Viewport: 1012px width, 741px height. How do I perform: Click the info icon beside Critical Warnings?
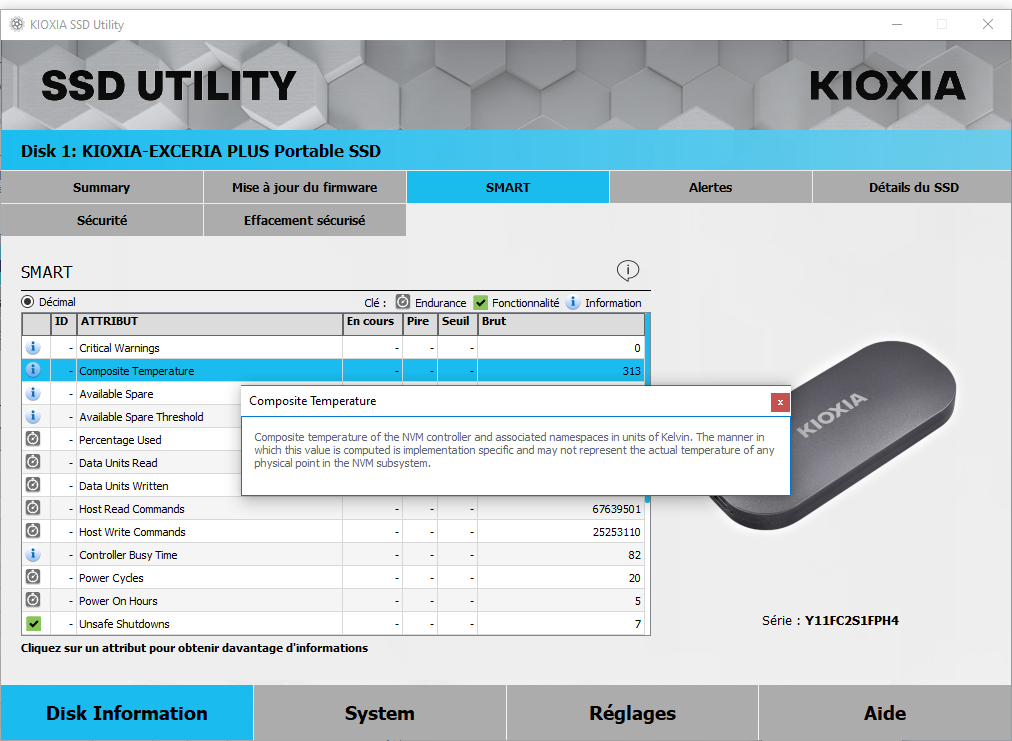click(33, 348)
